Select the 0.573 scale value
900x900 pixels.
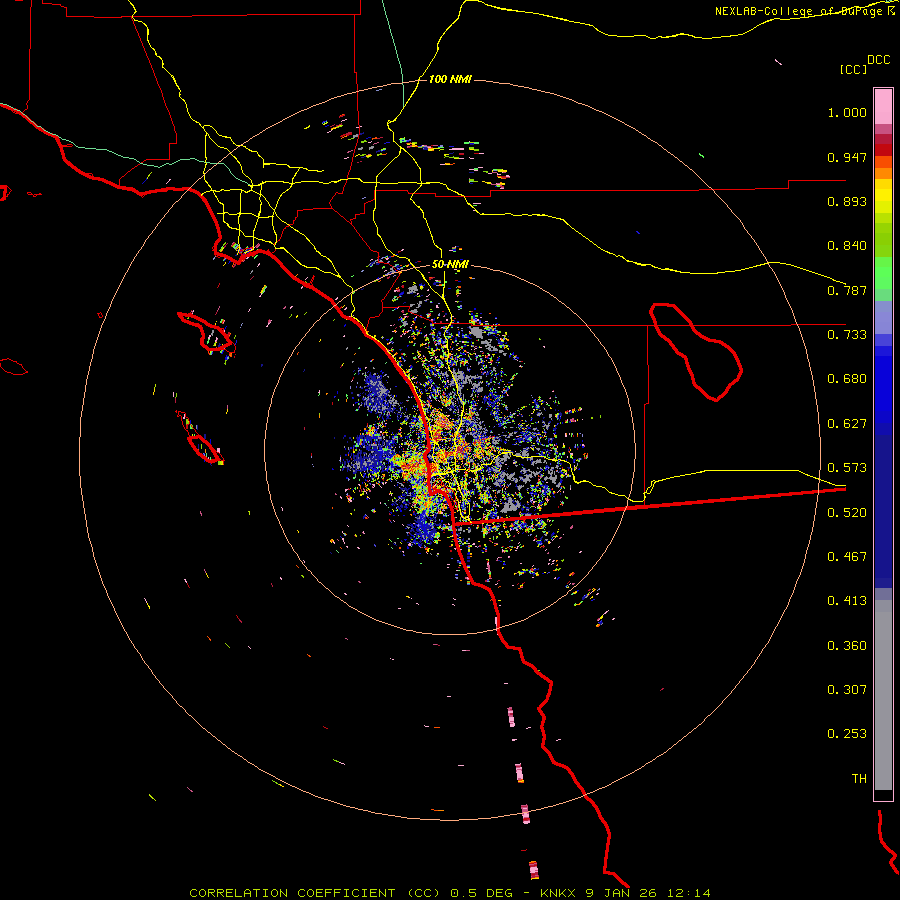point(847,468)
